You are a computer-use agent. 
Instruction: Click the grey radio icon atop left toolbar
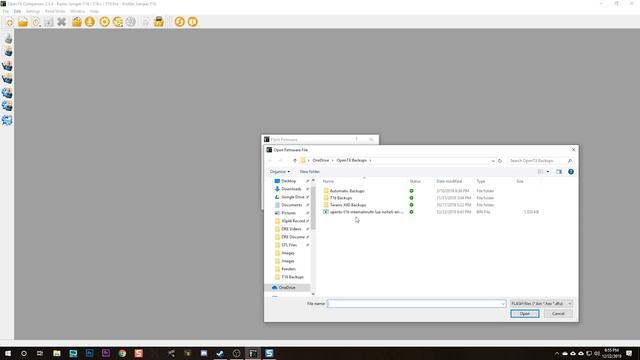coord(8,39)
